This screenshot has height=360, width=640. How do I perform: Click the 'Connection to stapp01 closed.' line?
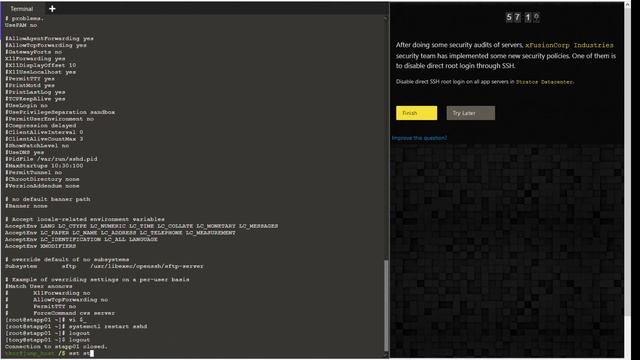pyautogui.click(x=56, y=347)
